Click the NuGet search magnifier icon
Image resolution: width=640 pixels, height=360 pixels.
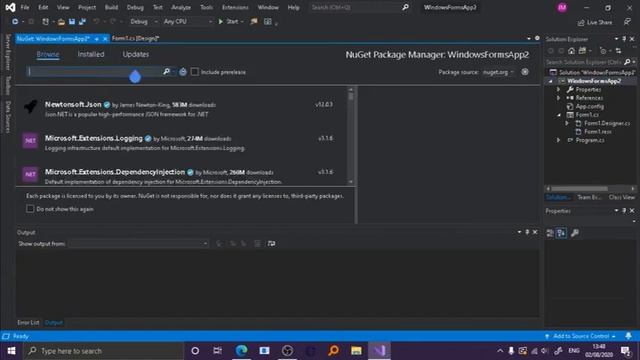tap(166, 72)
